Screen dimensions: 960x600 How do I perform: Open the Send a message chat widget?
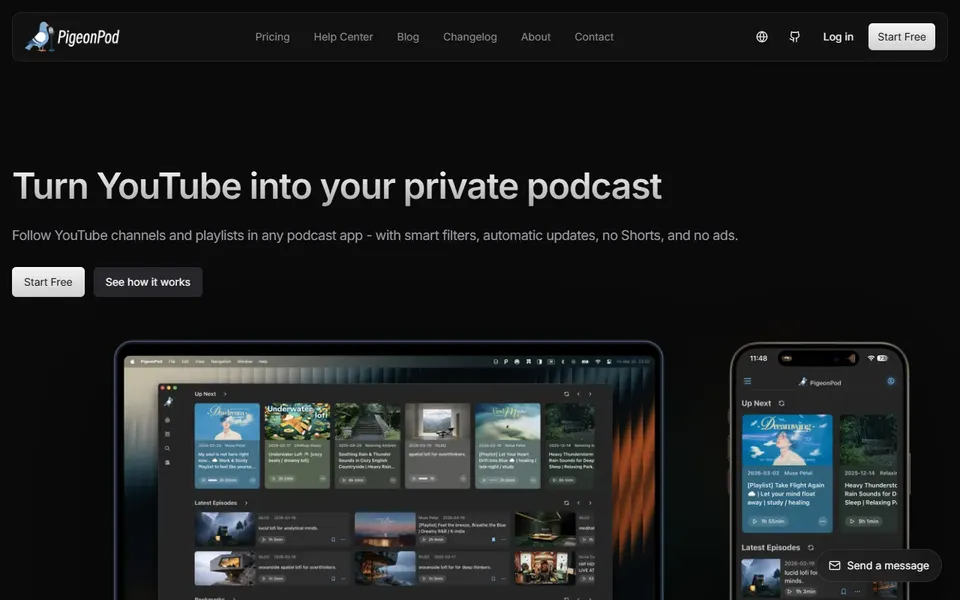click(x=879, y=566)
